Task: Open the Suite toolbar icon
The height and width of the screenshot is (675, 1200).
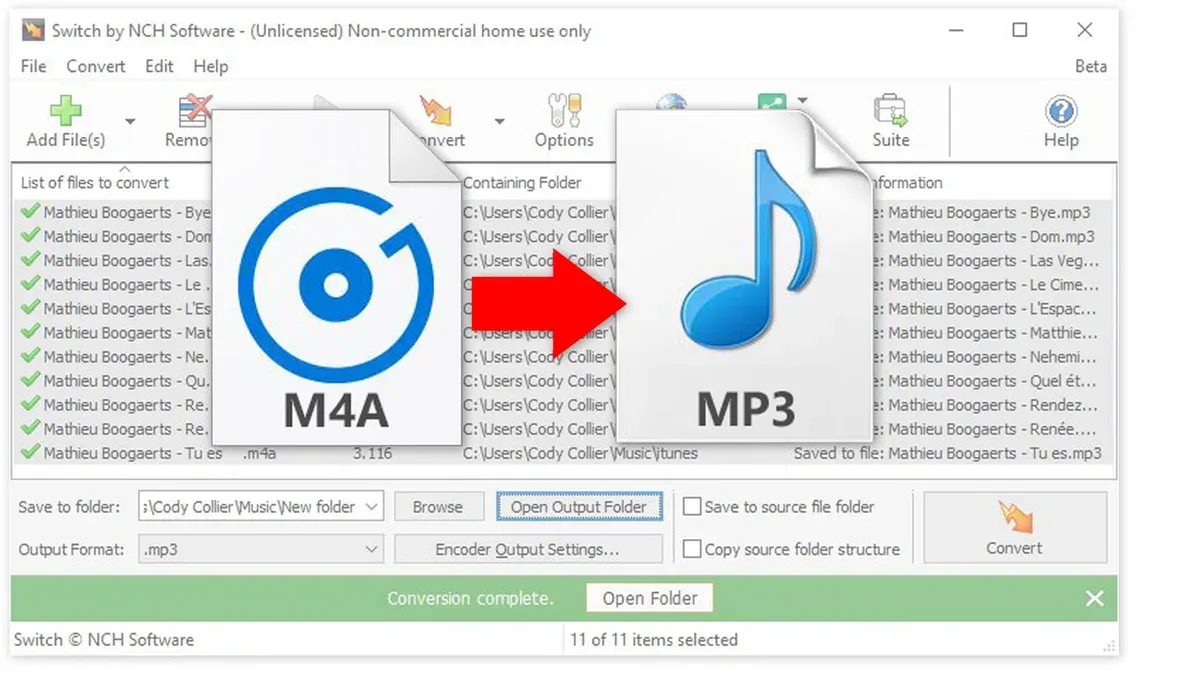Action: click(890, 110)
